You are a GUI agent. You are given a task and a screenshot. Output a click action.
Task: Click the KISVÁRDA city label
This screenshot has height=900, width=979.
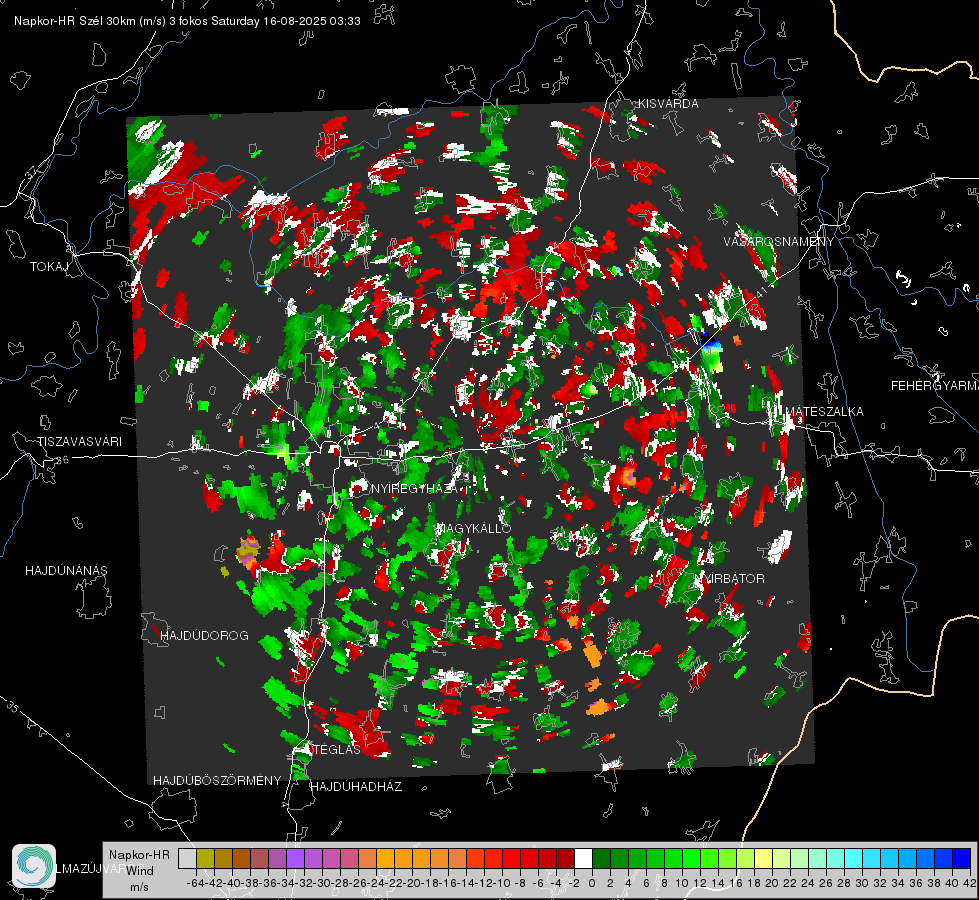668,104
